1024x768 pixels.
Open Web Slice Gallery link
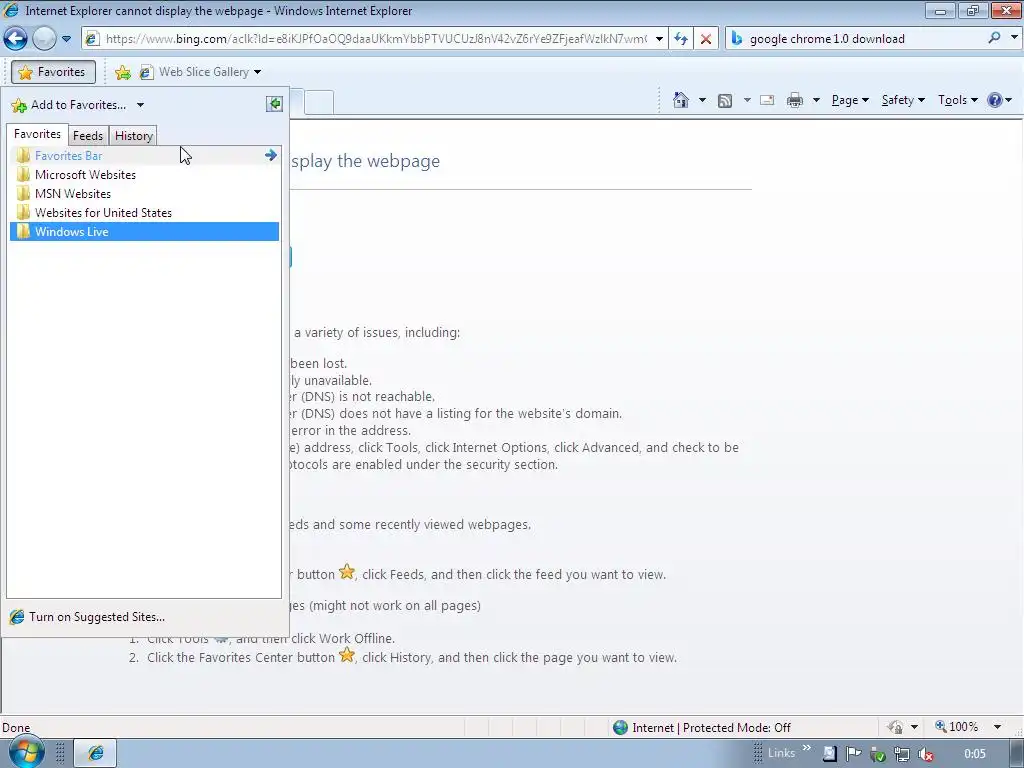coord(195,72)
